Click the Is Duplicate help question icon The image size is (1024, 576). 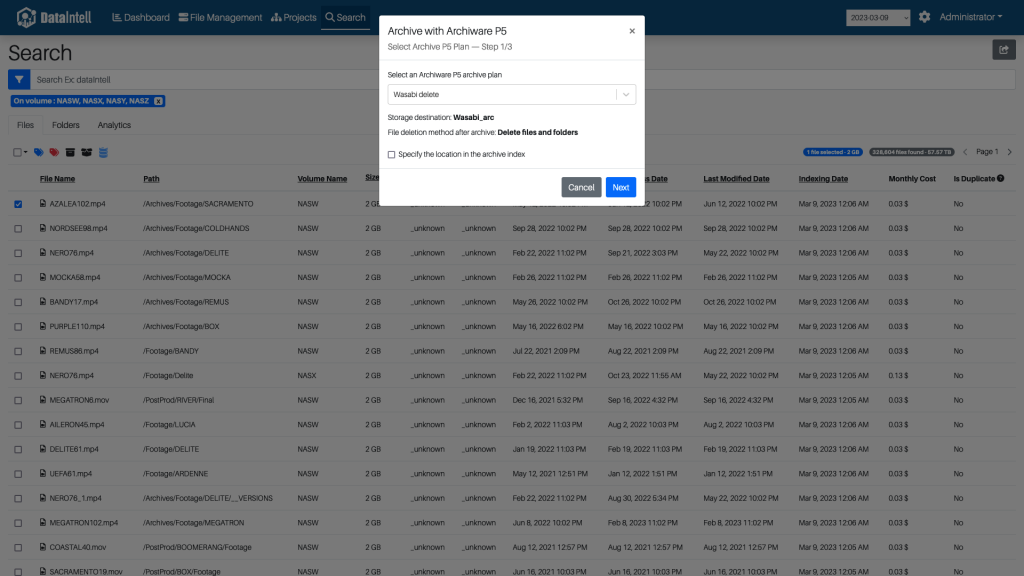(x=1000, y=178)
